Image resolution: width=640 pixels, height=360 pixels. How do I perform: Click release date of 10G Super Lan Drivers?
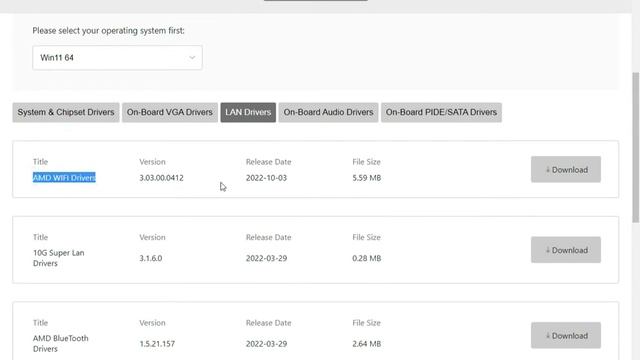point(266,258)
